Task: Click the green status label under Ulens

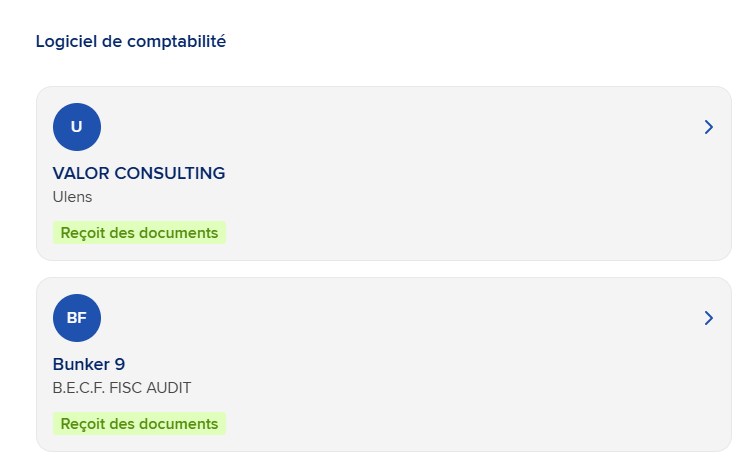Action: [139, 233]
